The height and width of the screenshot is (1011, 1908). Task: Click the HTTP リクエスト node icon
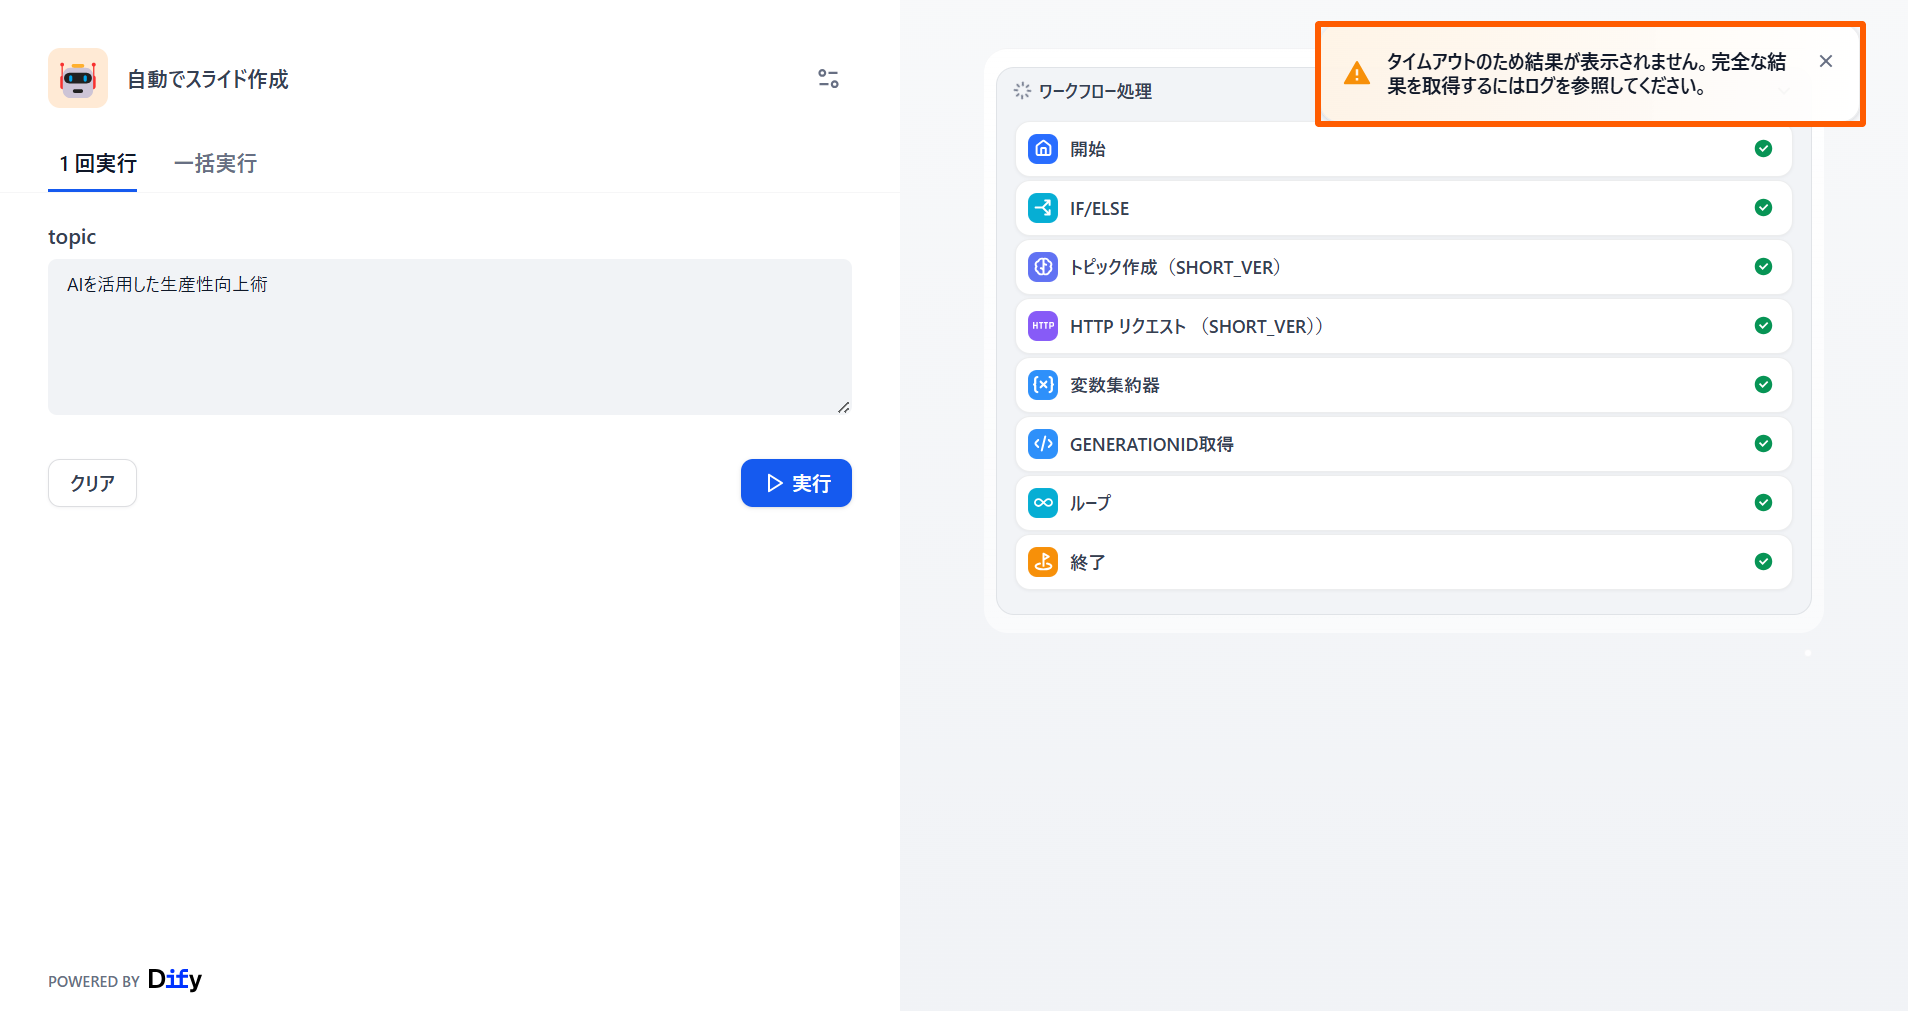click(1043, 326)
